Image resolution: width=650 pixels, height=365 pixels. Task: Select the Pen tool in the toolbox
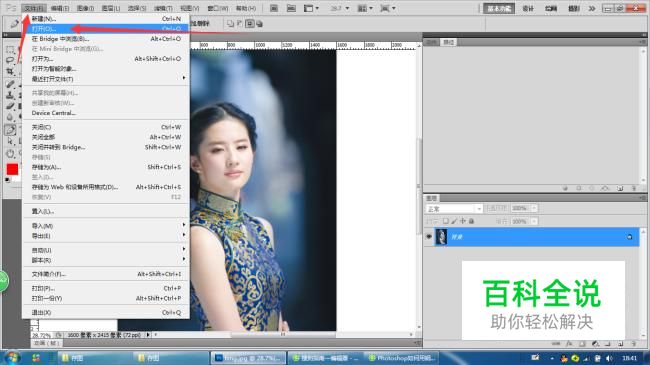tap(10, 130)
